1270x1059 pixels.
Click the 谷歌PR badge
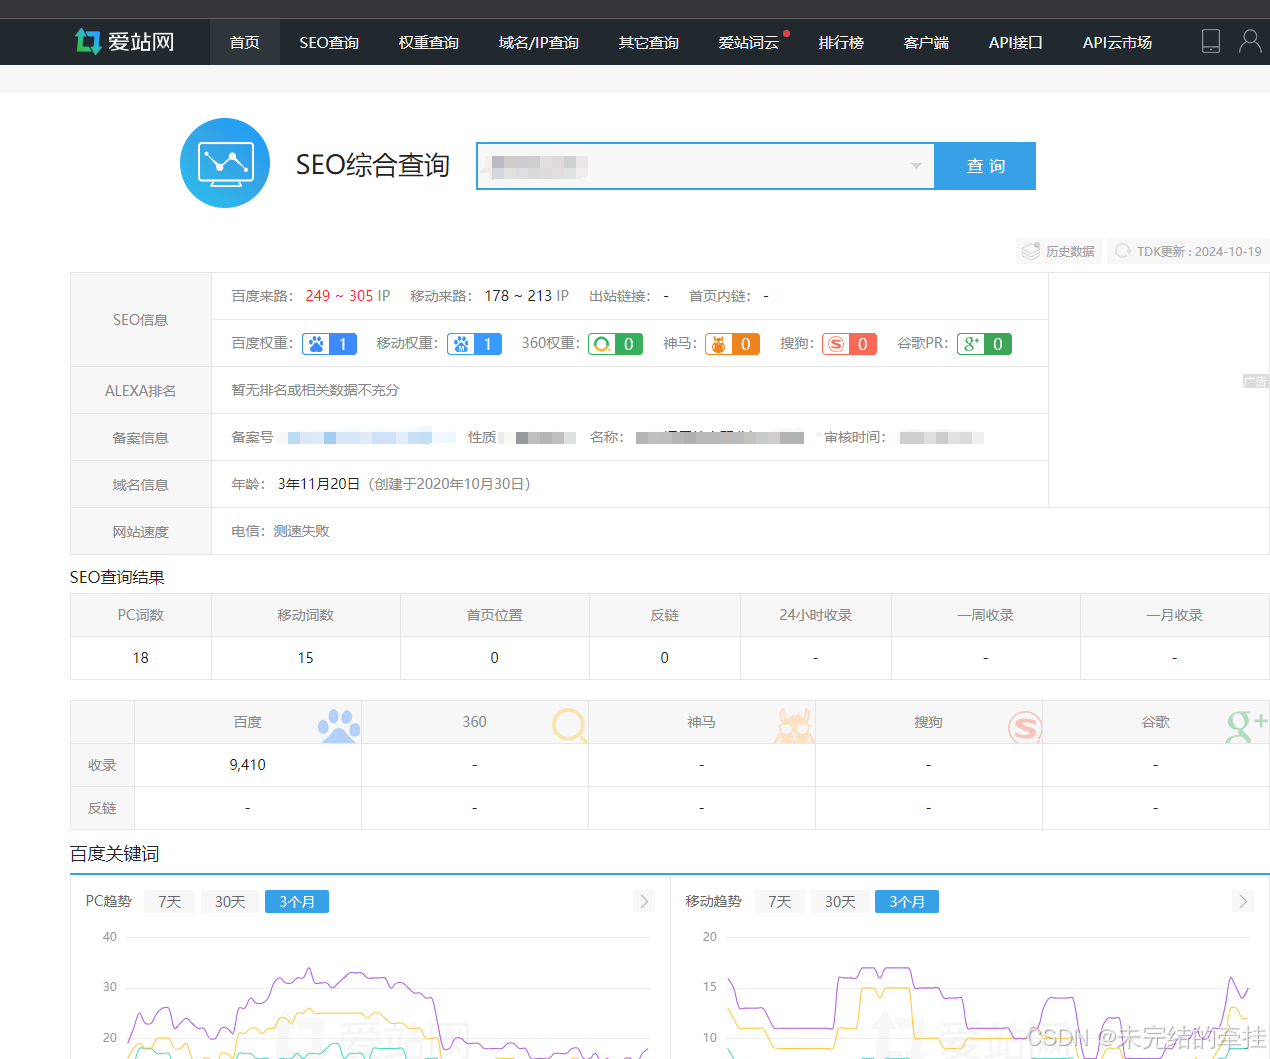[x=984, y=344]
